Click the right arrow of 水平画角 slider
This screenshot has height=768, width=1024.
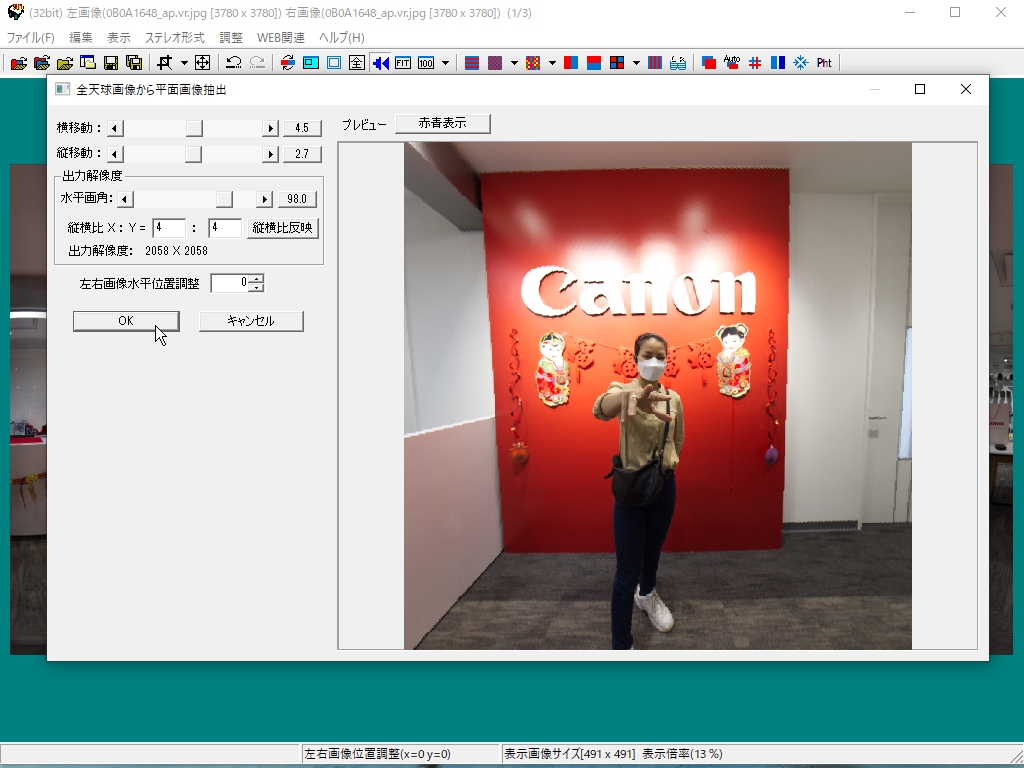(264, 199)
